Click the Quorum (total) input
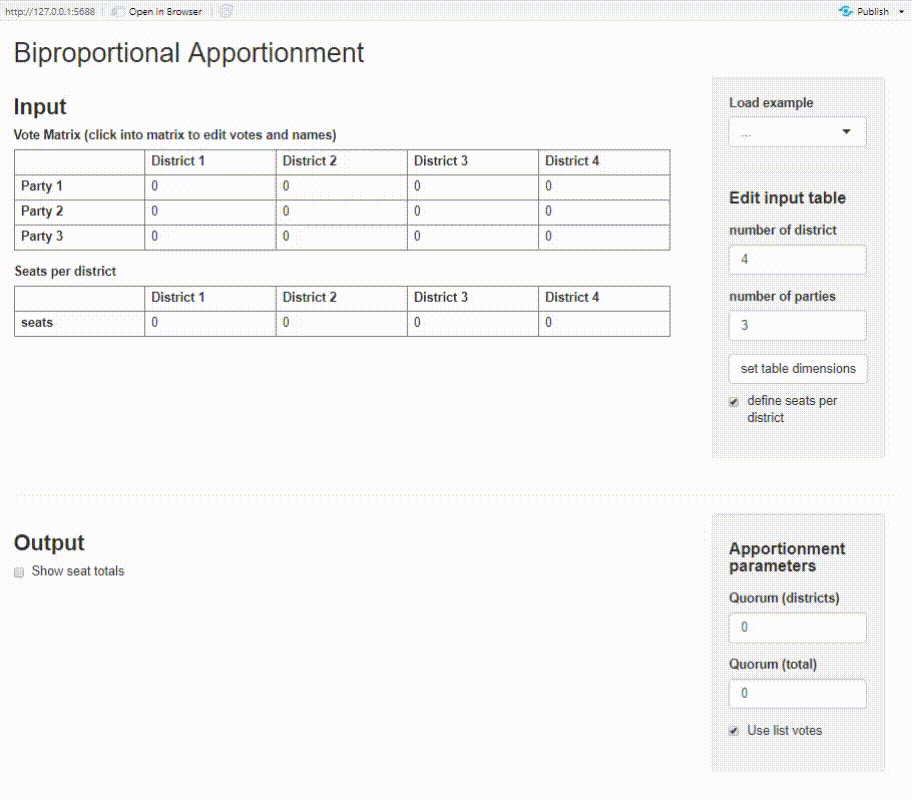912x800 pixels. 797,694
